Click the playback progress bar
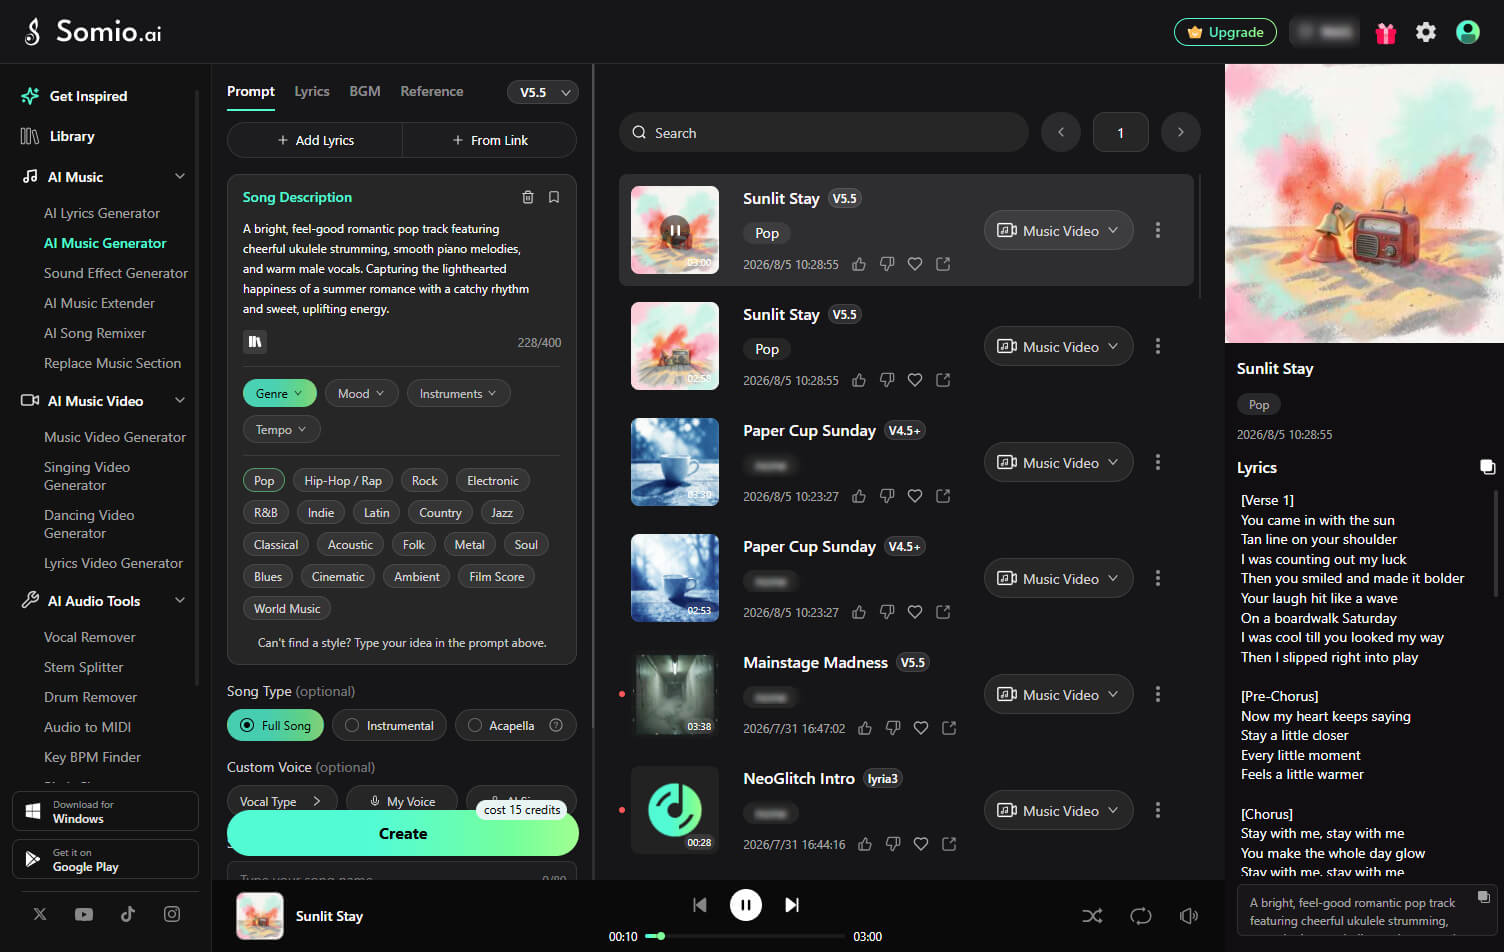 click(x=745, y=936)
